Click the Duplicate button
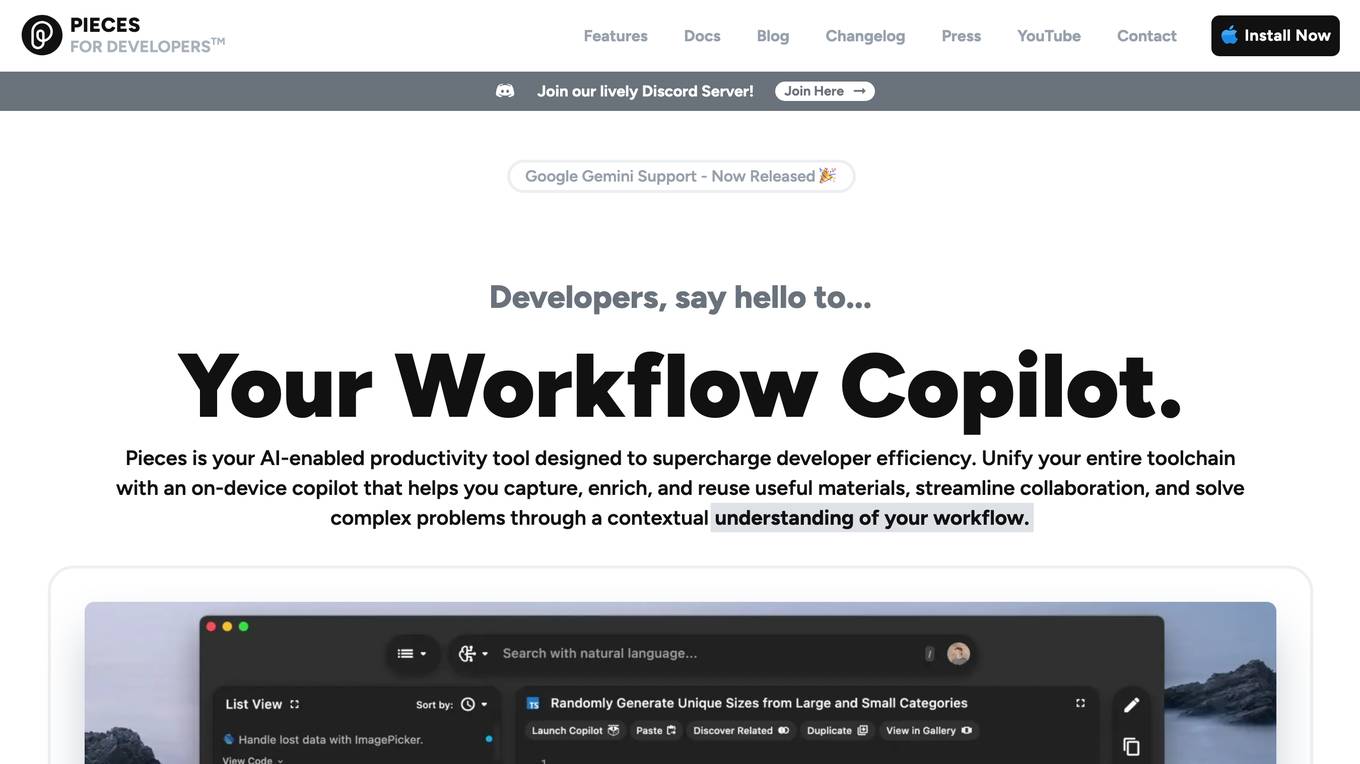The width and height of the screenshot is (1360, 764). pyautogui.click(x=838, y=730)
